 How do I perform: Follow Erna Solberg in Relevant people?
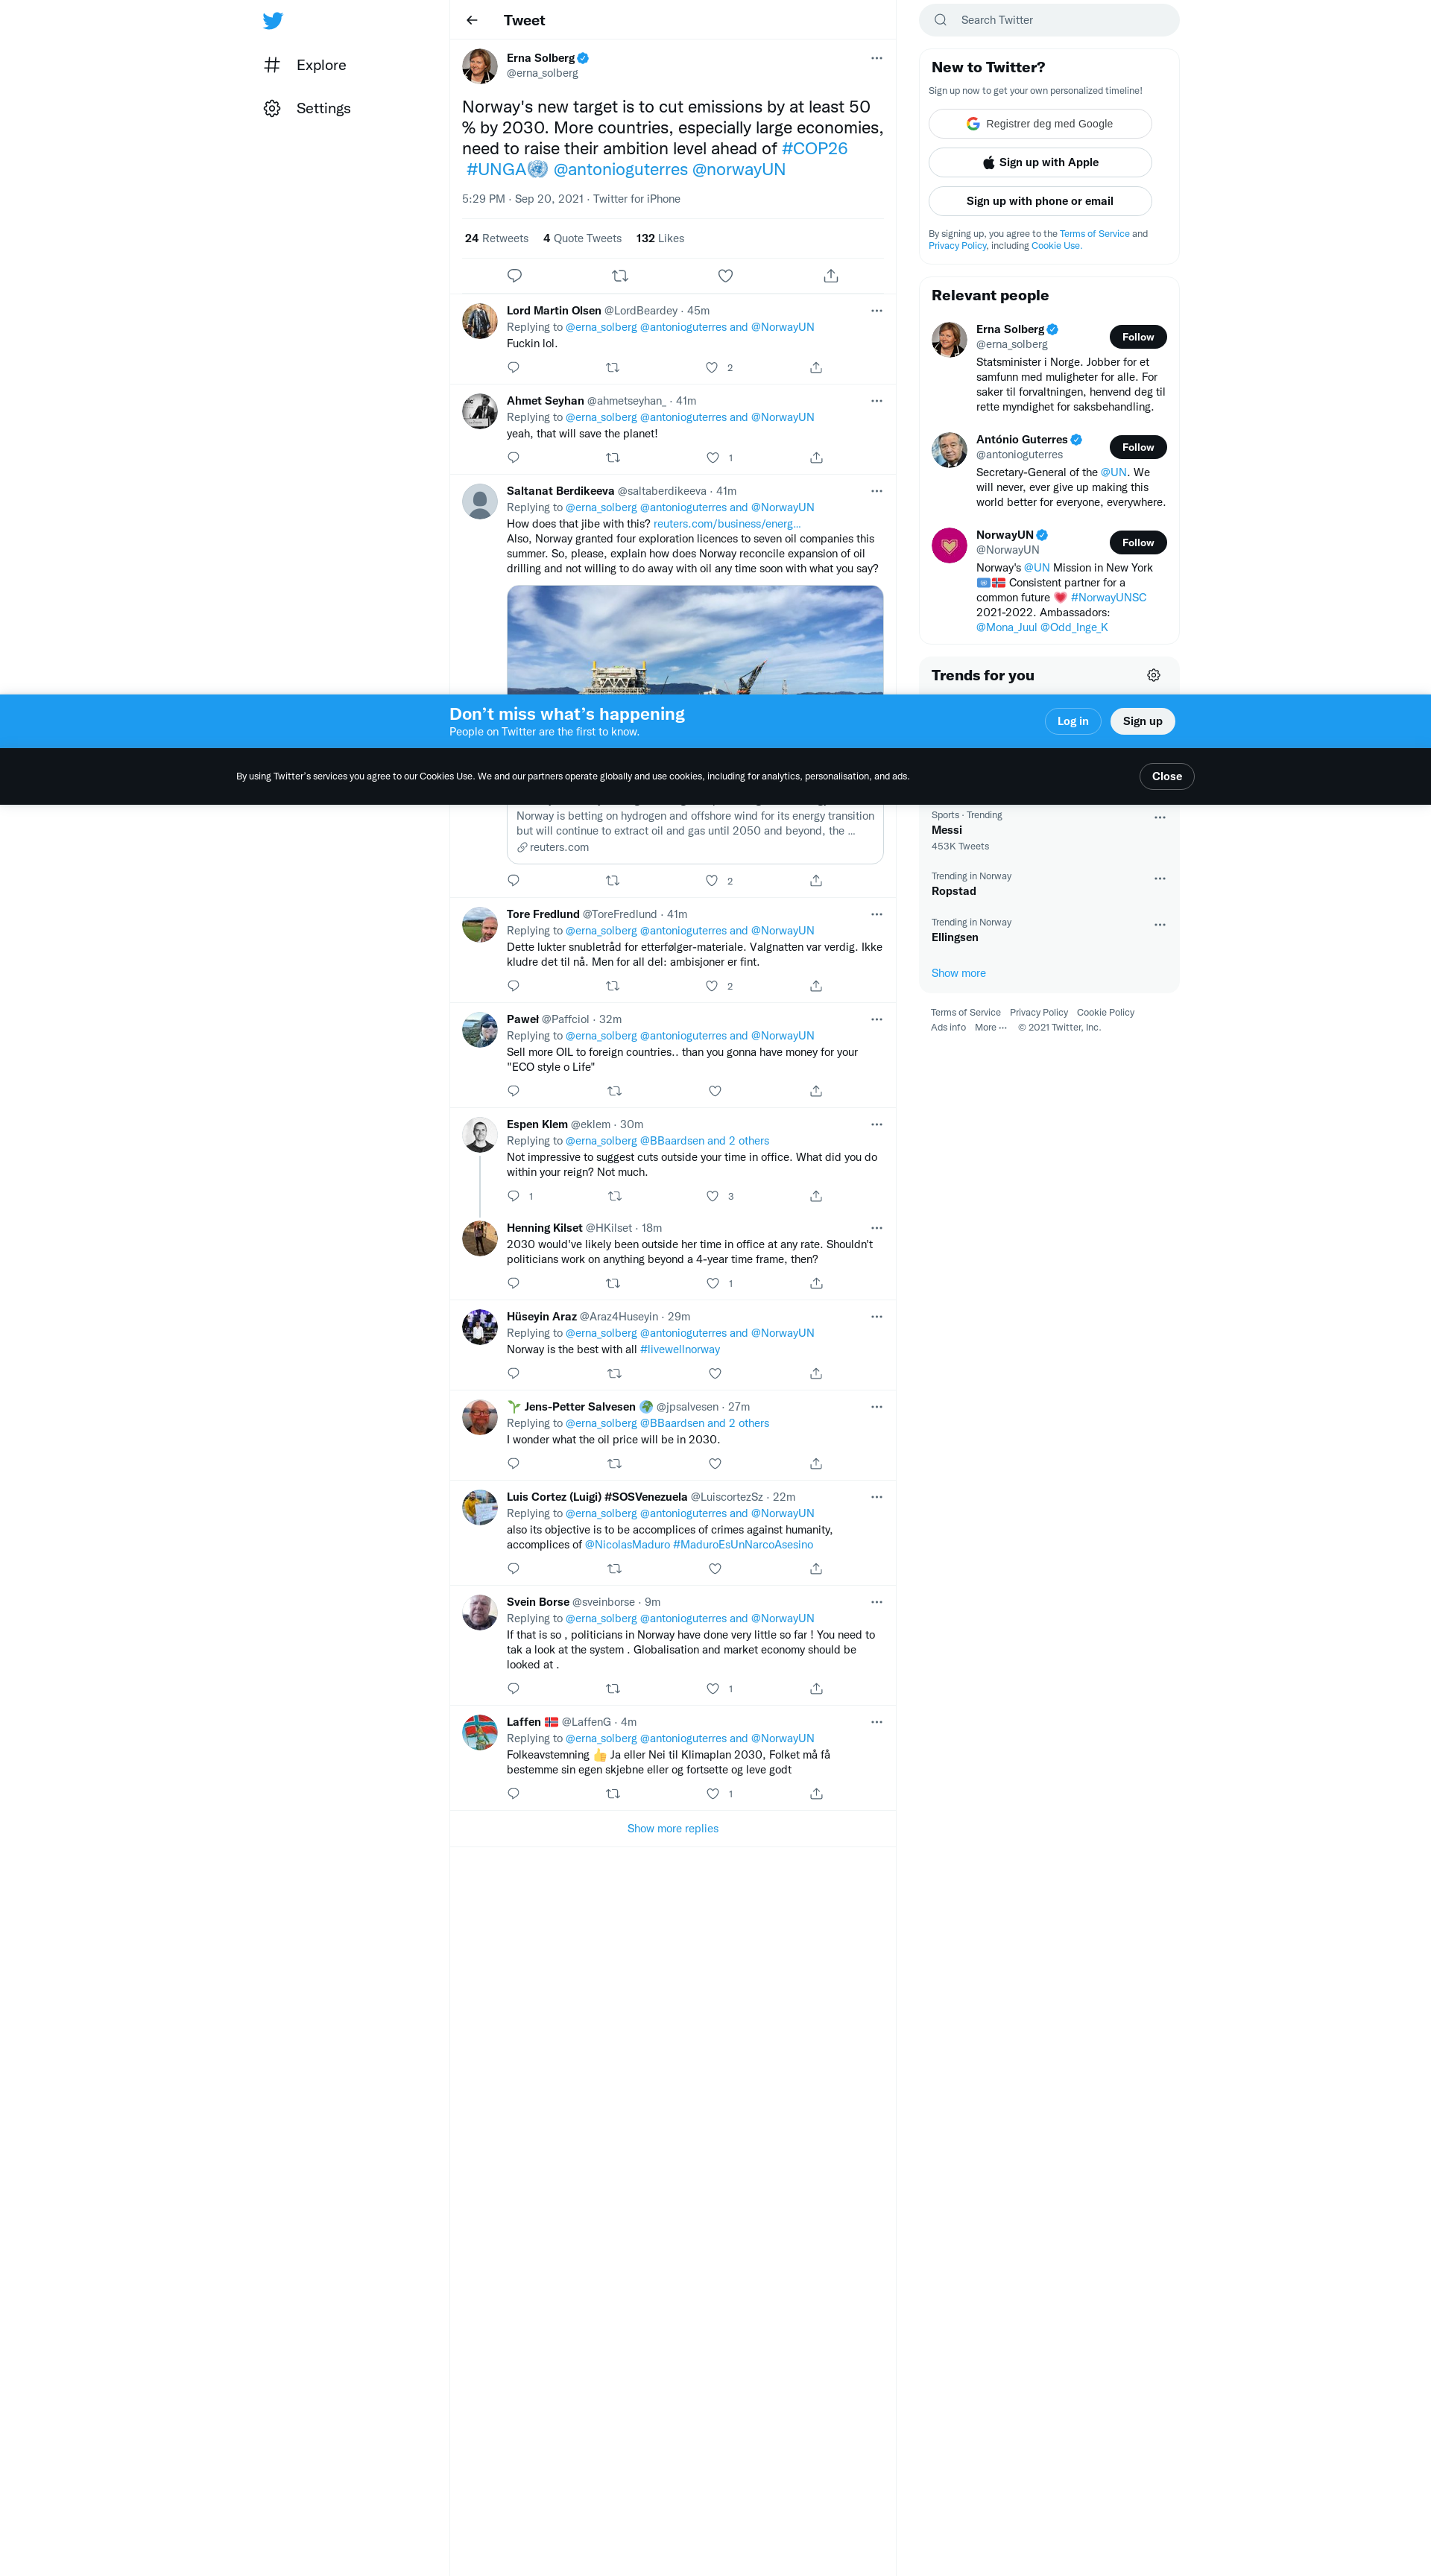point(1137,337)
